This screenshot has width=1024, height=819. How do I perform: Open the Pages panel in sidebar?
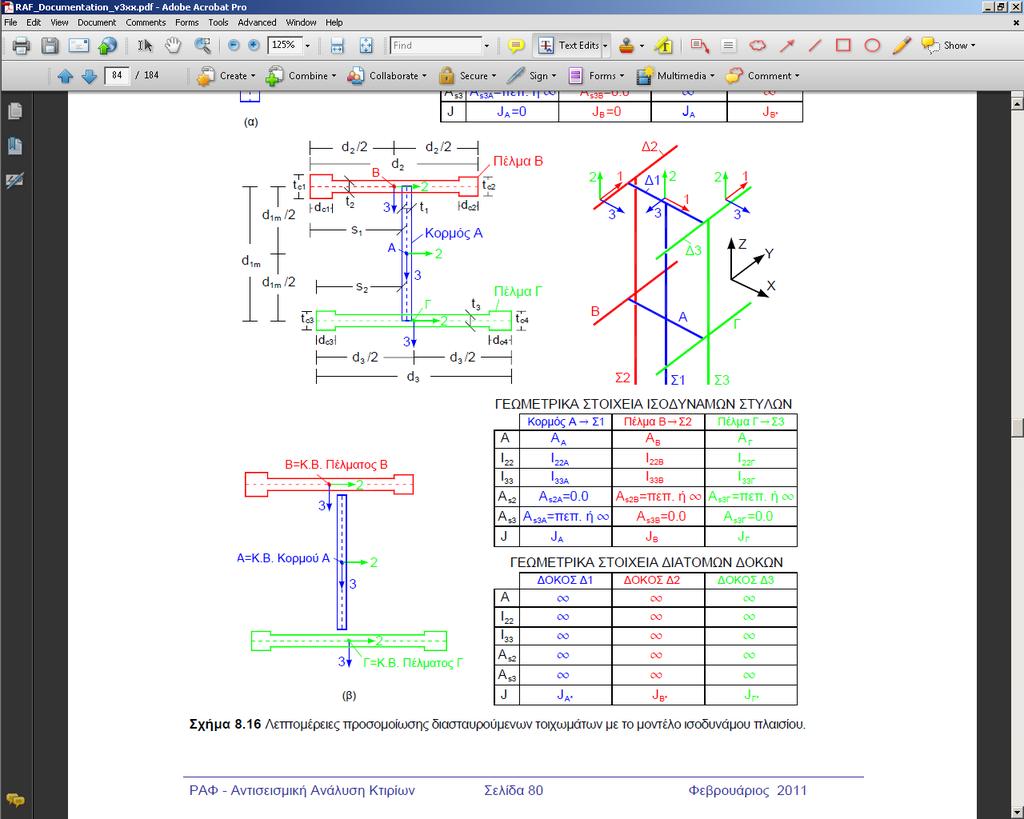tap(15, 111)
